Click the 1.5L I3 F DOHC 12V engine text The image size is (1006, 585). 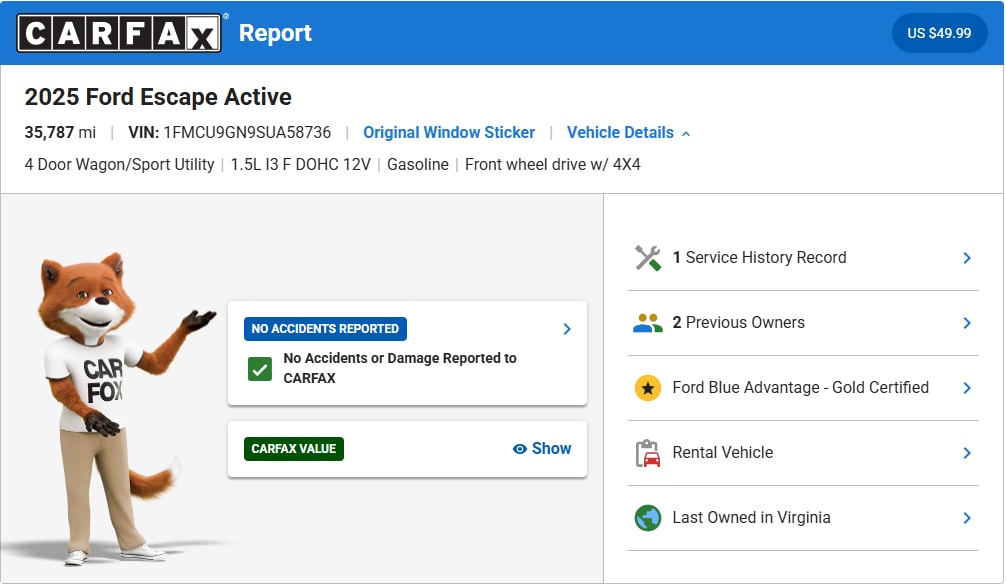[301, 165]
